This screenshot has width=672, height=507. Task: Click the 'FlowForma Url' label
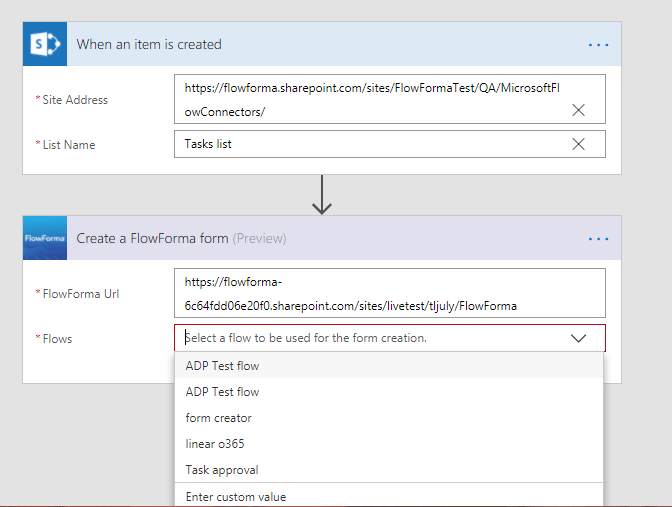tap(81, 294)
